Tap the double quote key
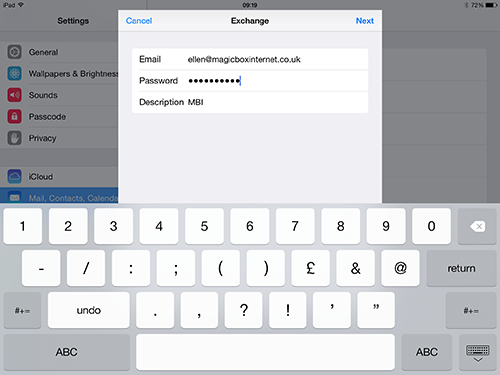Viewport: 500px width, 375px height. tap(376, 310)
